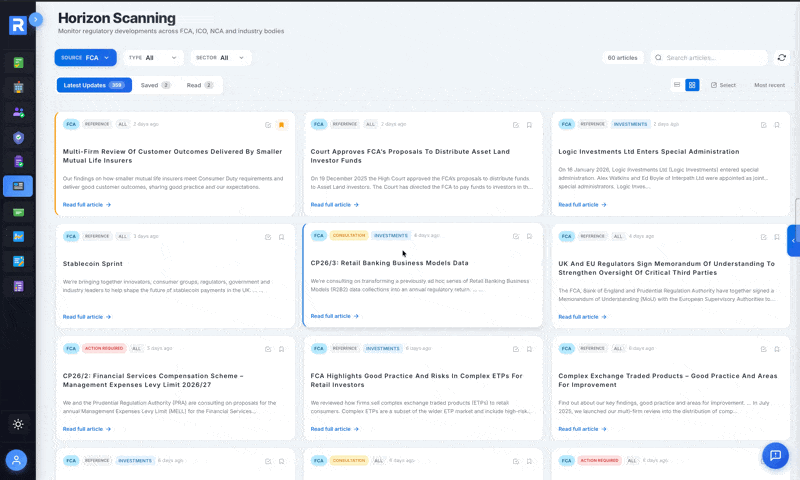Open the purple list sidebar icon
The image size is (800, 480).
[18, 286]
